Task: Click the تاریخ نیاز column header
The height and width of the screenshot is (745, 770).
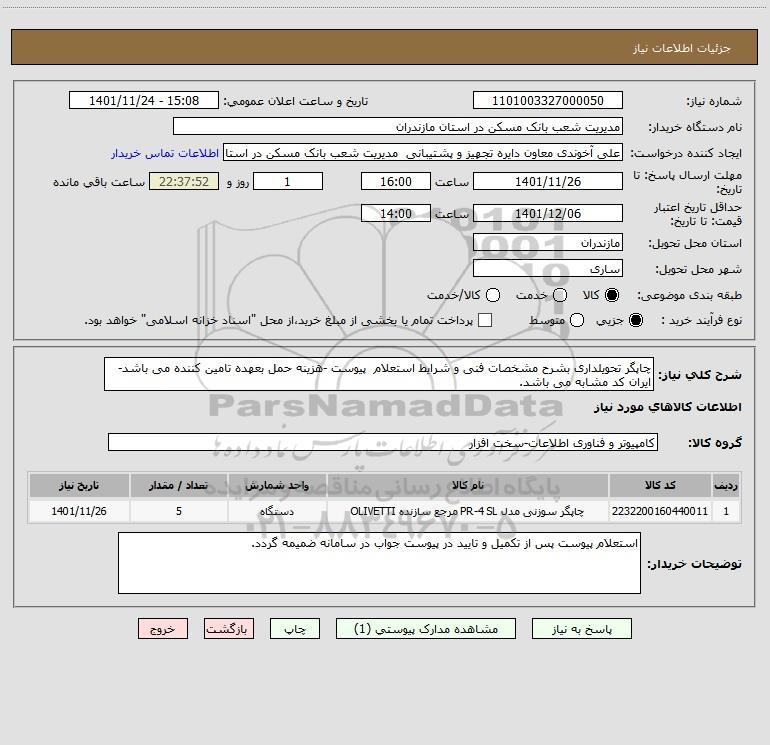Action: click(79, 485)
